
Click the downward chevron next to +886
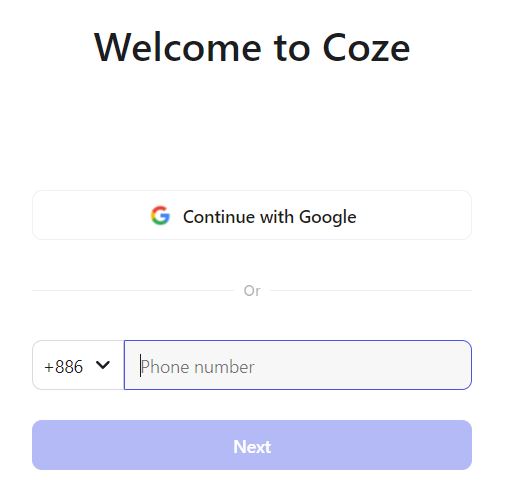click(x=102, y=365)
